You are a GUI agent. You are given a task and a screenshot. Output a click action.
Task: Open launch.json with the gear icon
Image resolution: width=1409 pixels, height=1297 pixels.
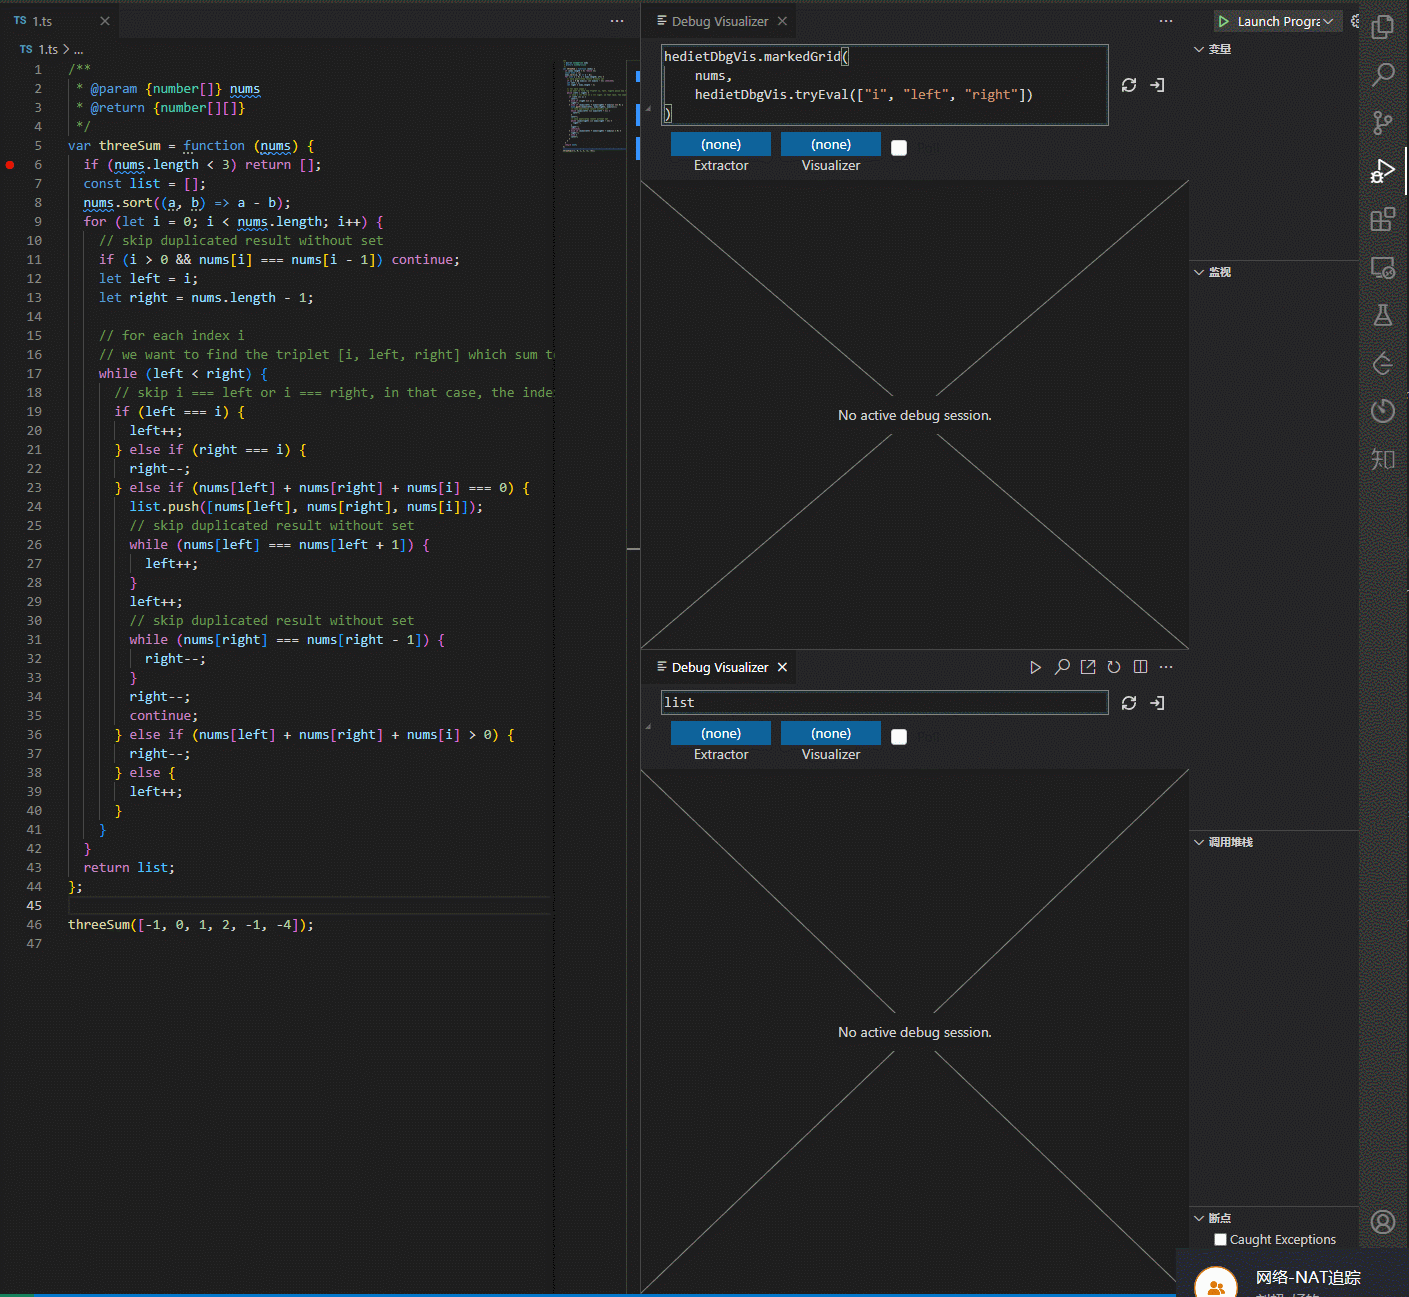point(1355,21)
